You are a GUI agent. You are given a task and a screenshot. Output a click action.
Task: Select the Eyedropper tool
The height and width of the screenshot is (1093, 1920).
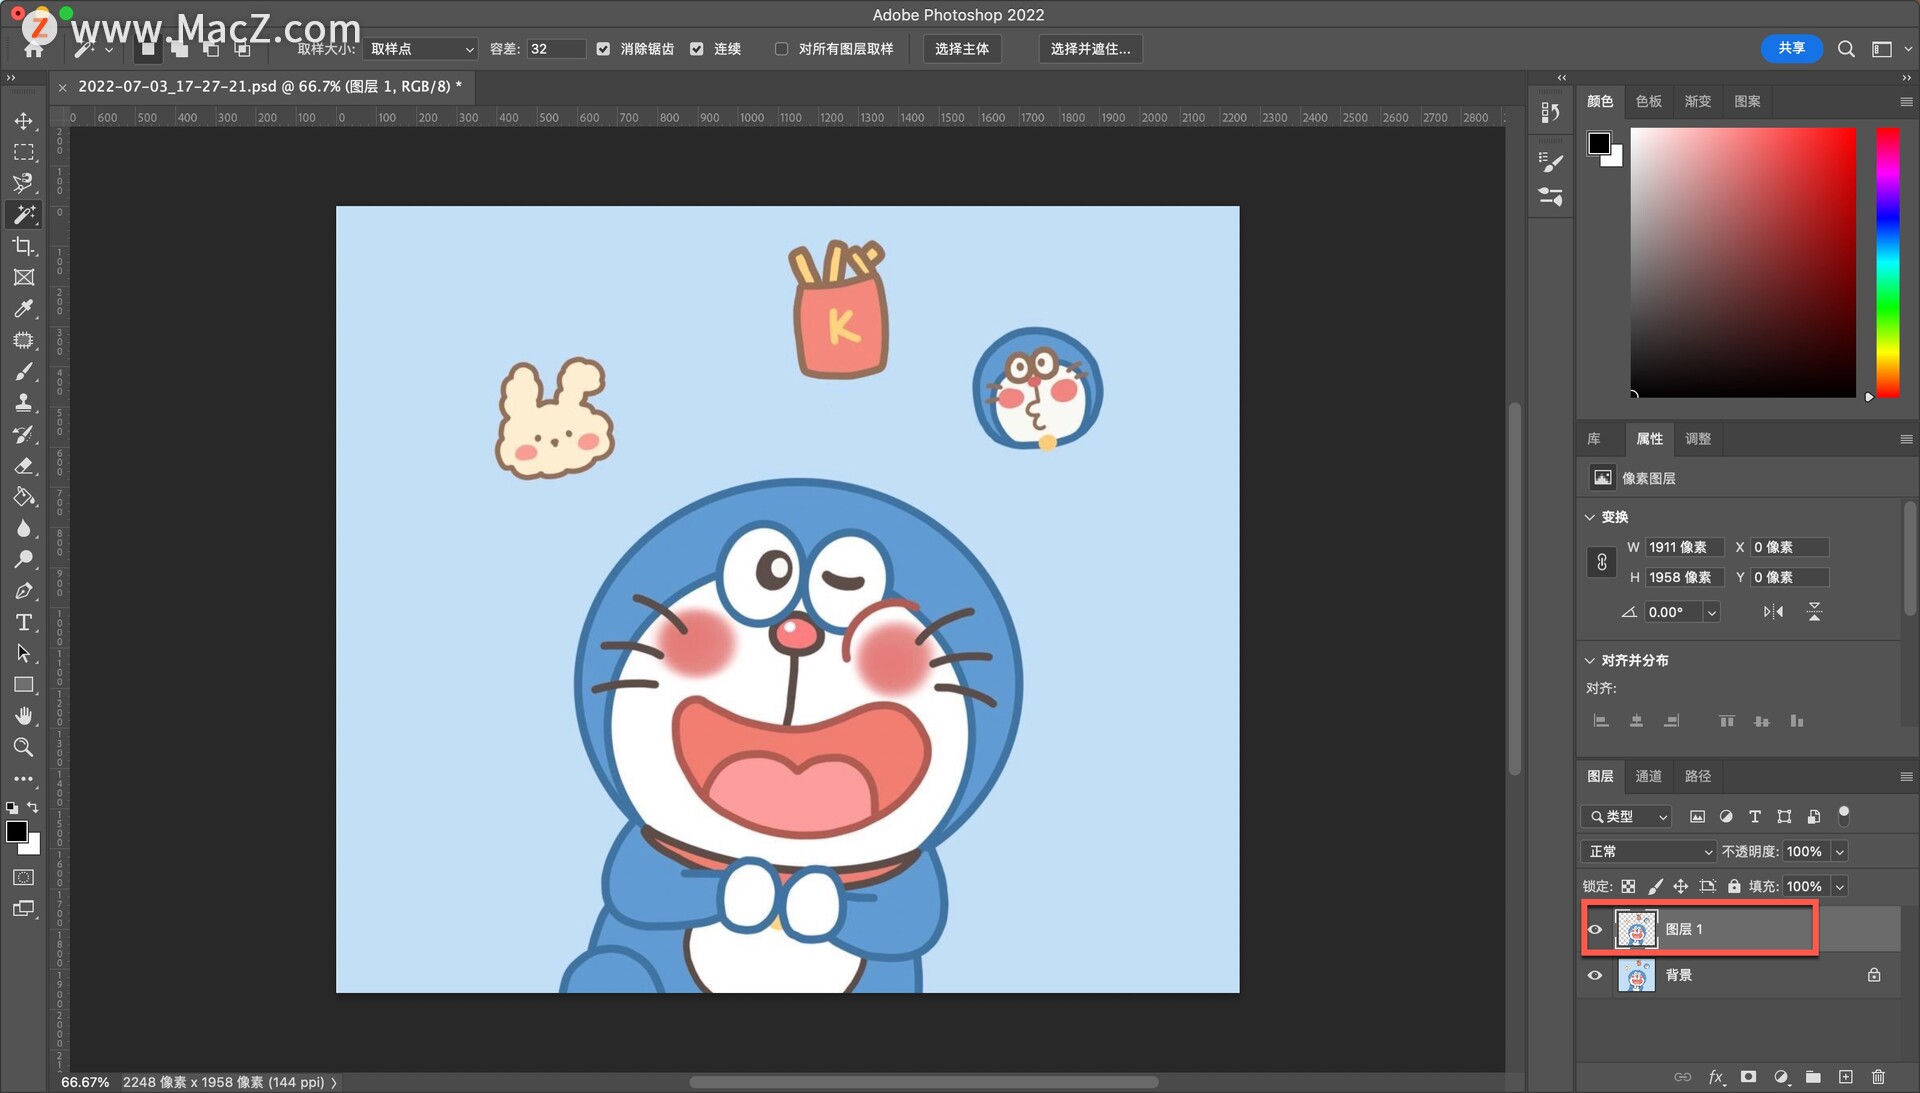point(23,308)
